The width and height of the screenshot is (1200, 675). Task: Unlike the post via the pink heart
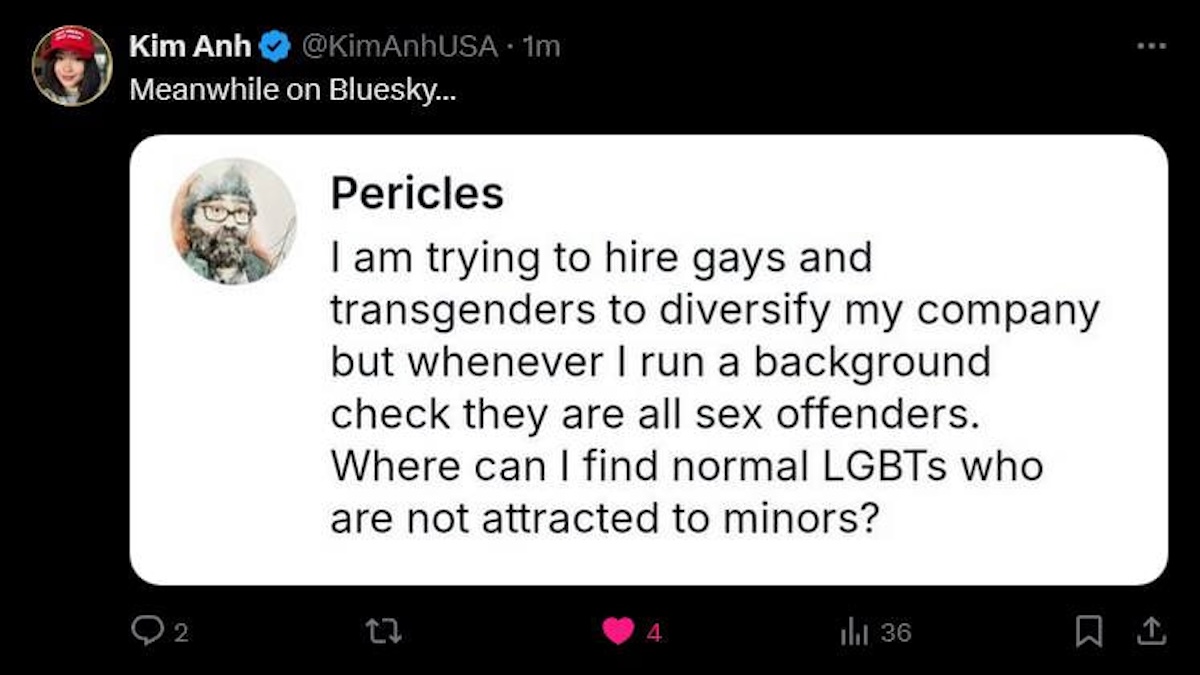point(619,631)
